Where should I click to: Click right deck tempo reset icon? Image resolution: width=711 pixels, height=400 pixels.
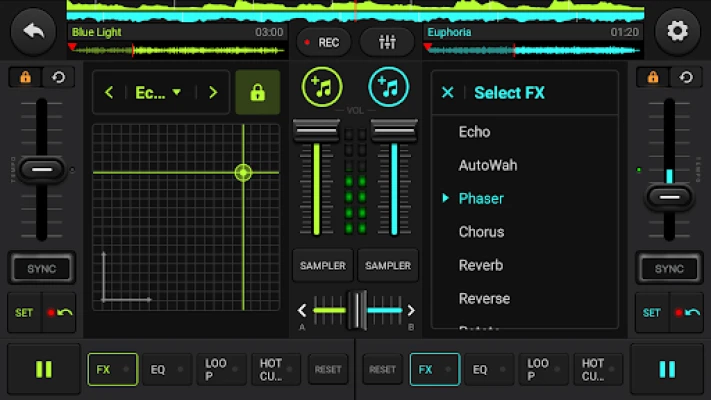(x=685, y=77)
